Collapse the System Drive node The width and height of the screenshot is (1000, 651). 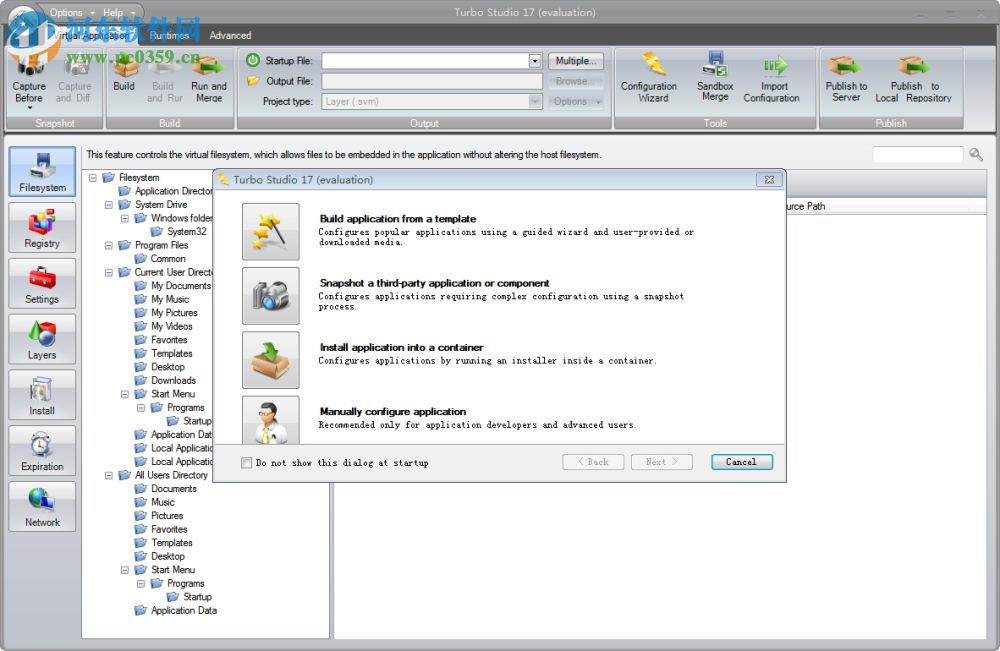click(108, 205)
